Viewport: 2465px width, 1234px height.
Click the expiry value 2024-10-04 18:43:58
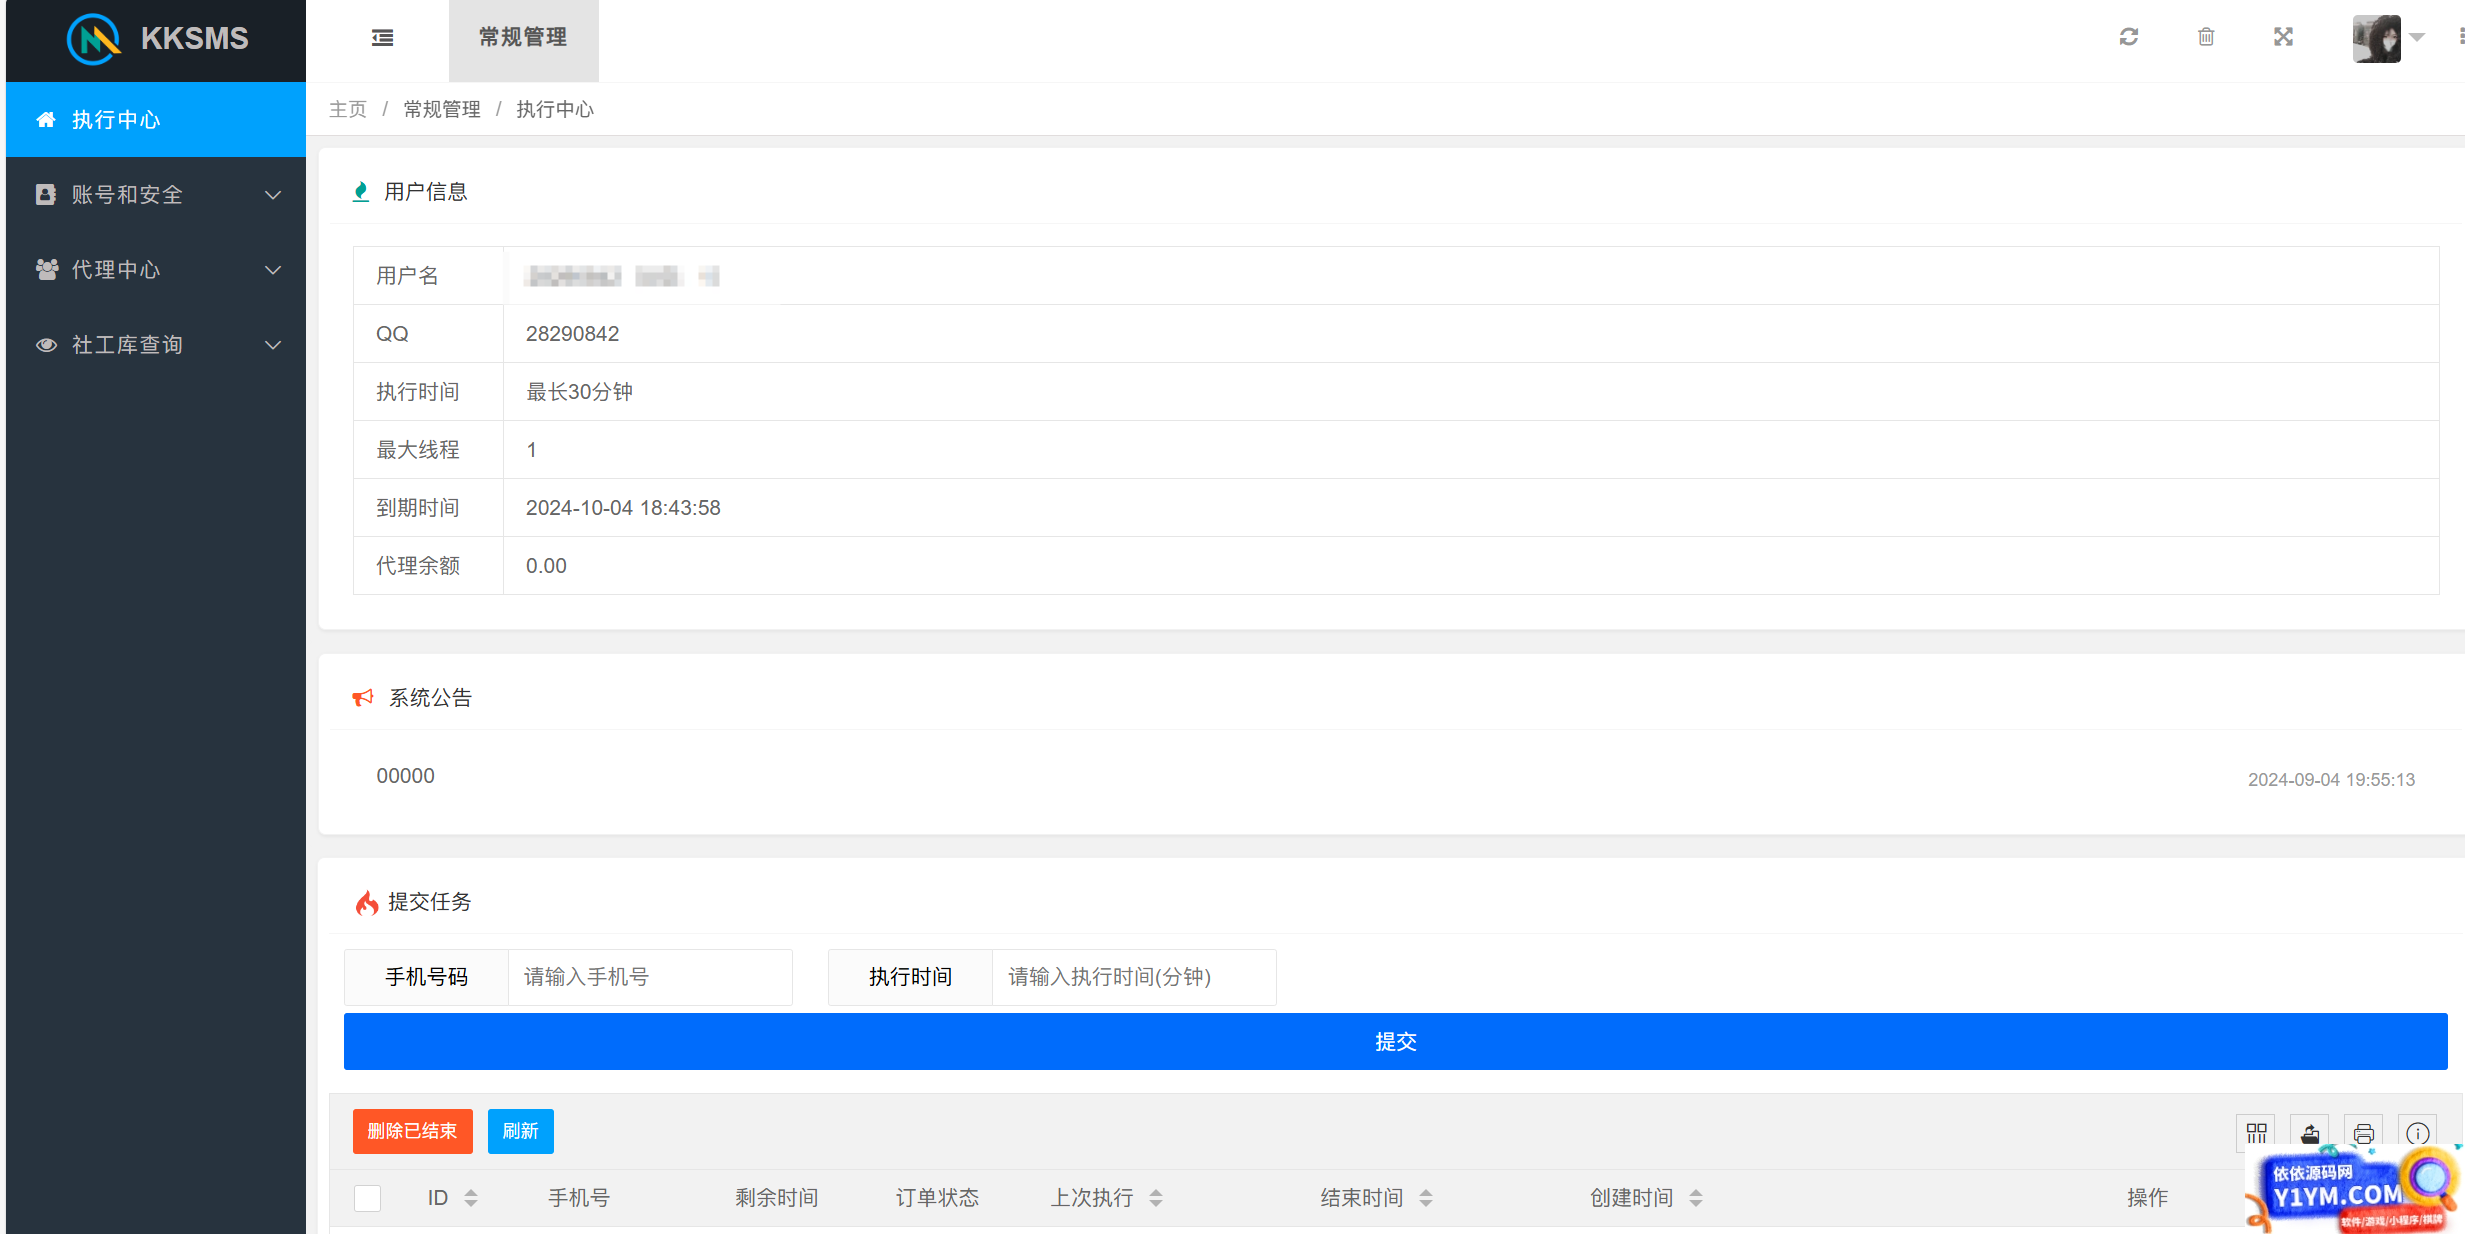point(623,508)
